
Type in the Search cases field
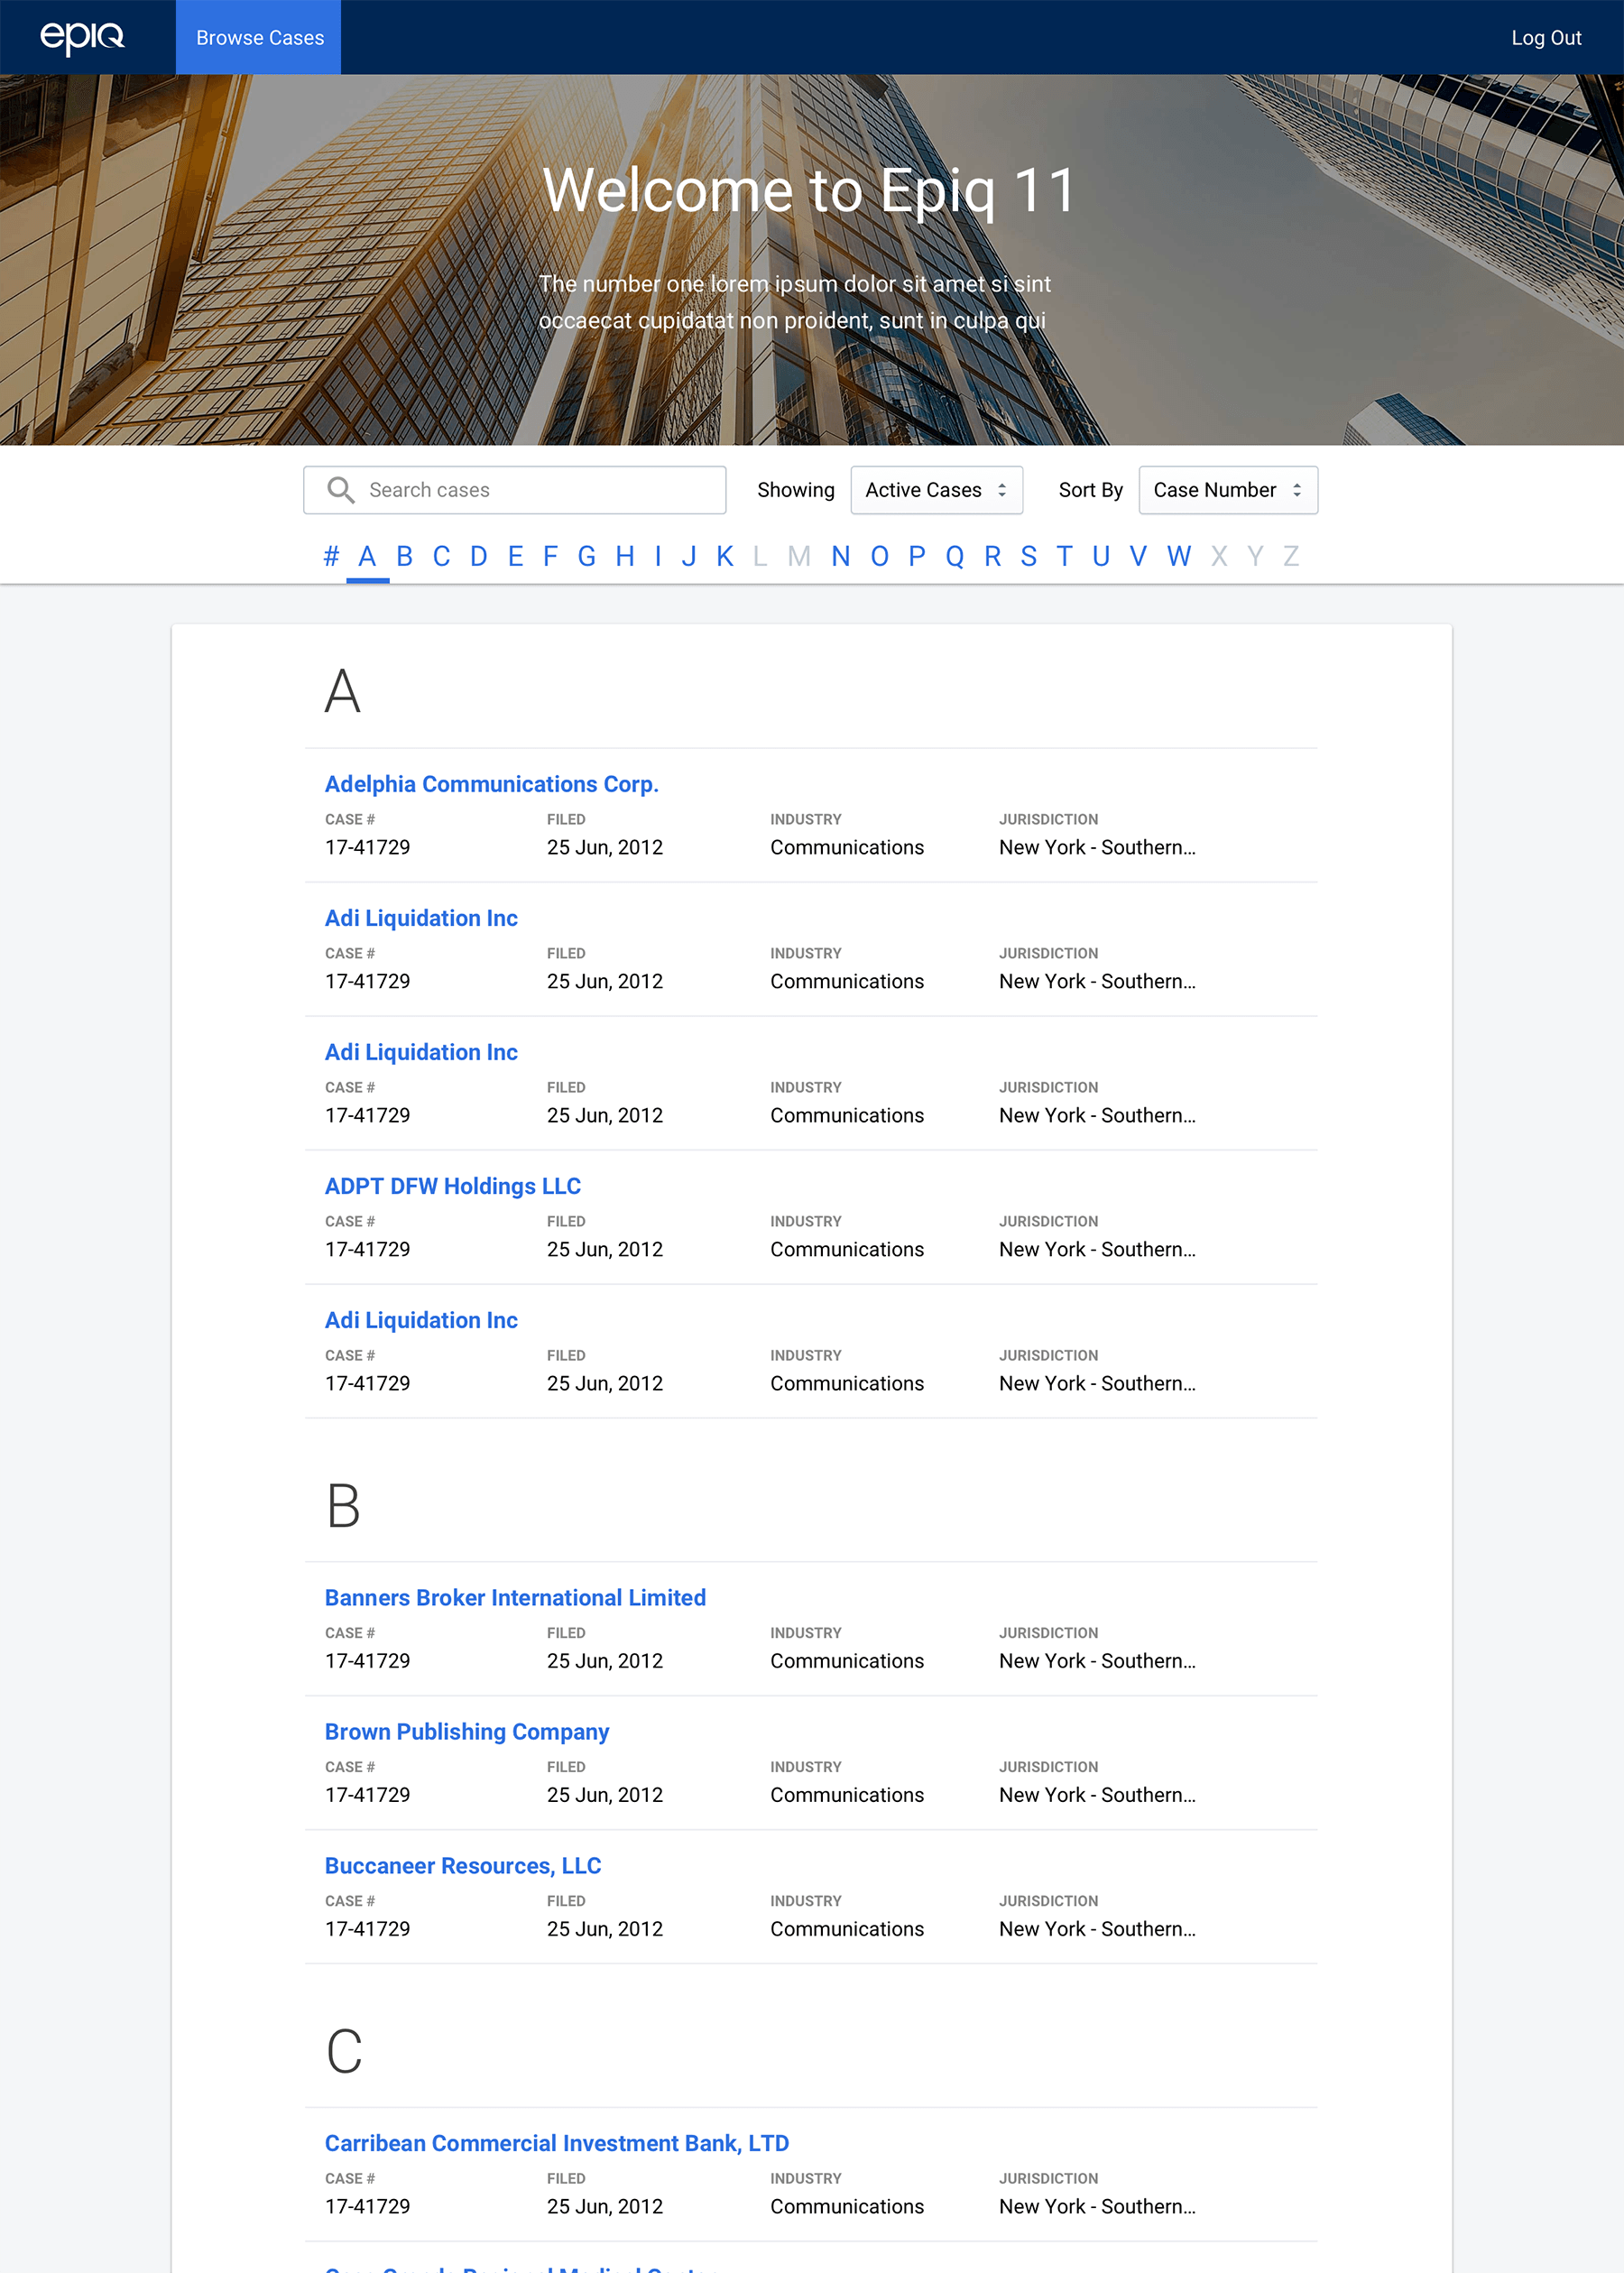(540, 490)
